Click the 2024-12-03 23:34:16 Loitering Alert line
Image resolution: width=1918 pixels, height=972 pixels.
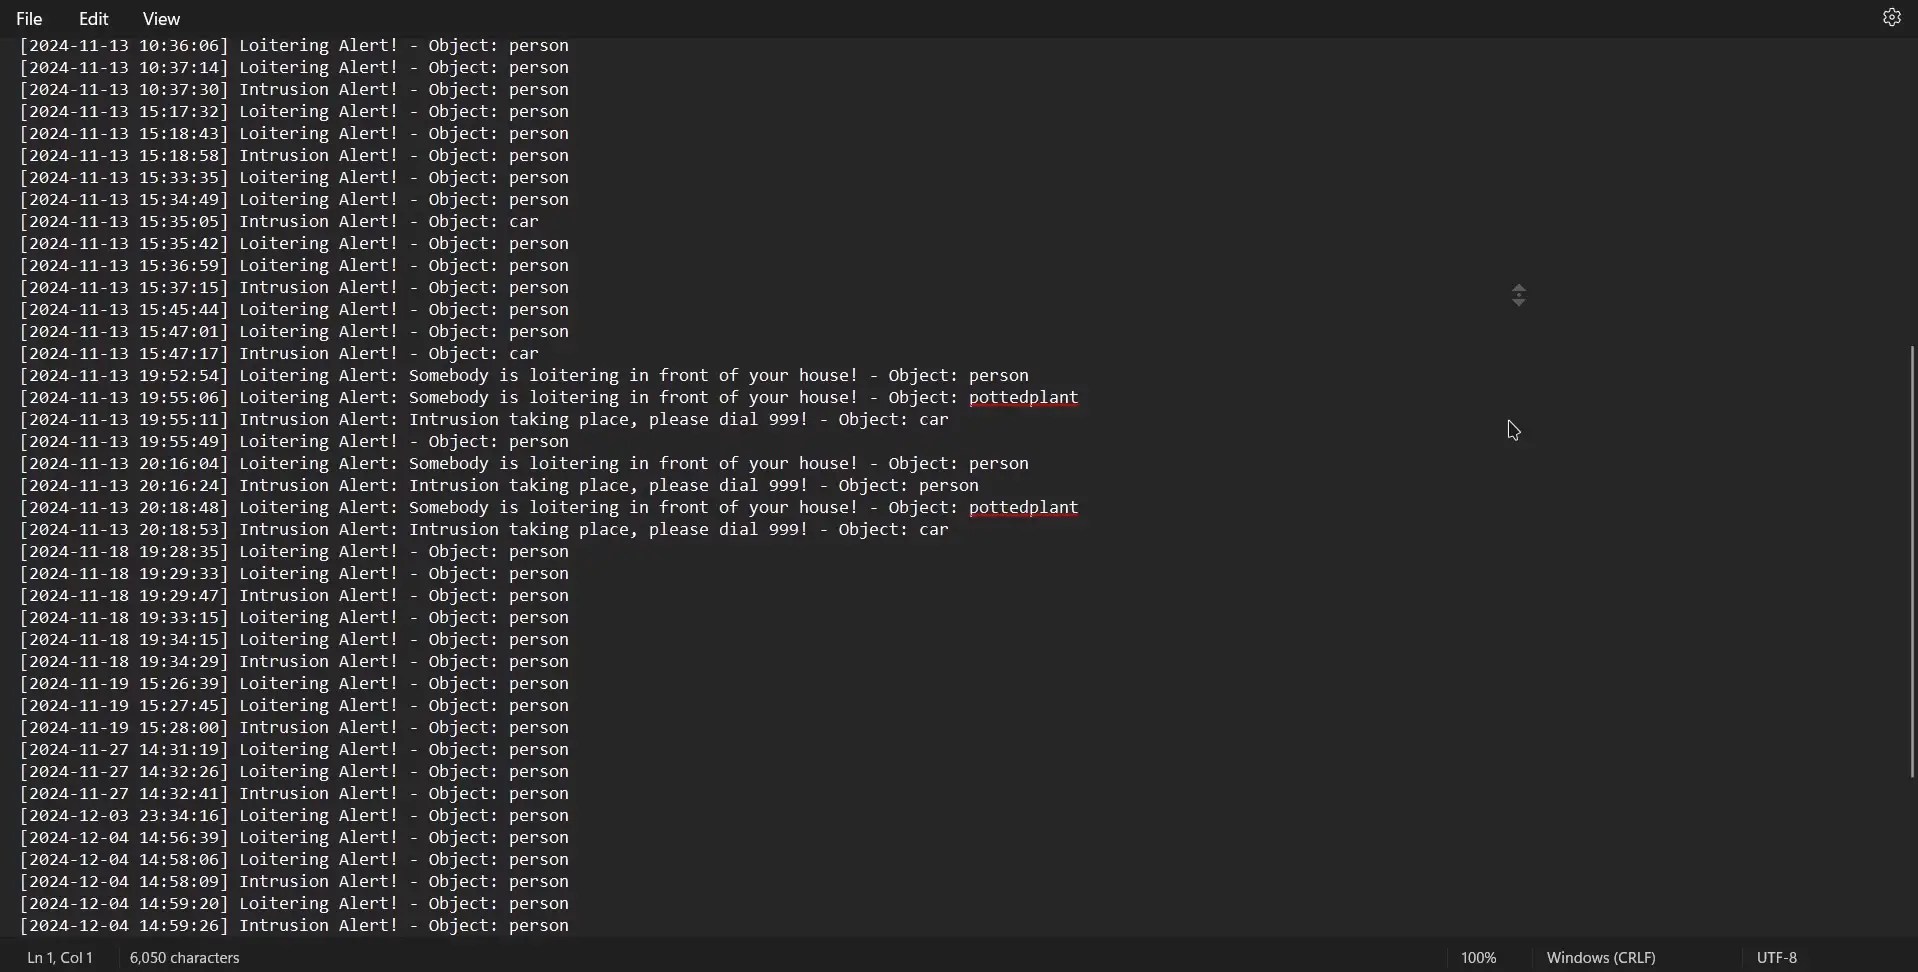pos(295,816)
